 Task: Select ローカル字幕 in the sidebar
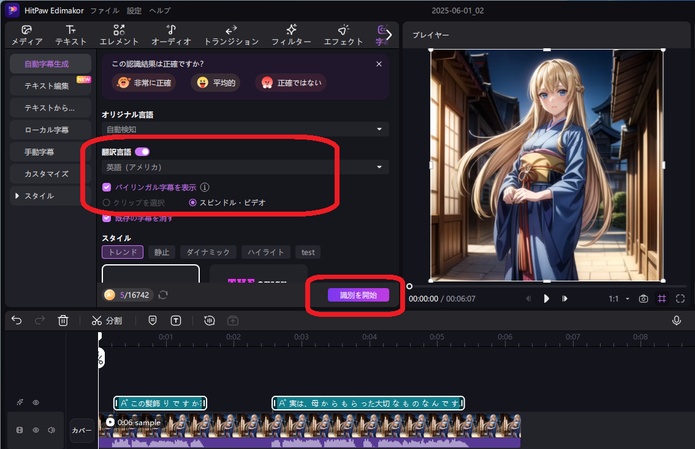(50, 130)
